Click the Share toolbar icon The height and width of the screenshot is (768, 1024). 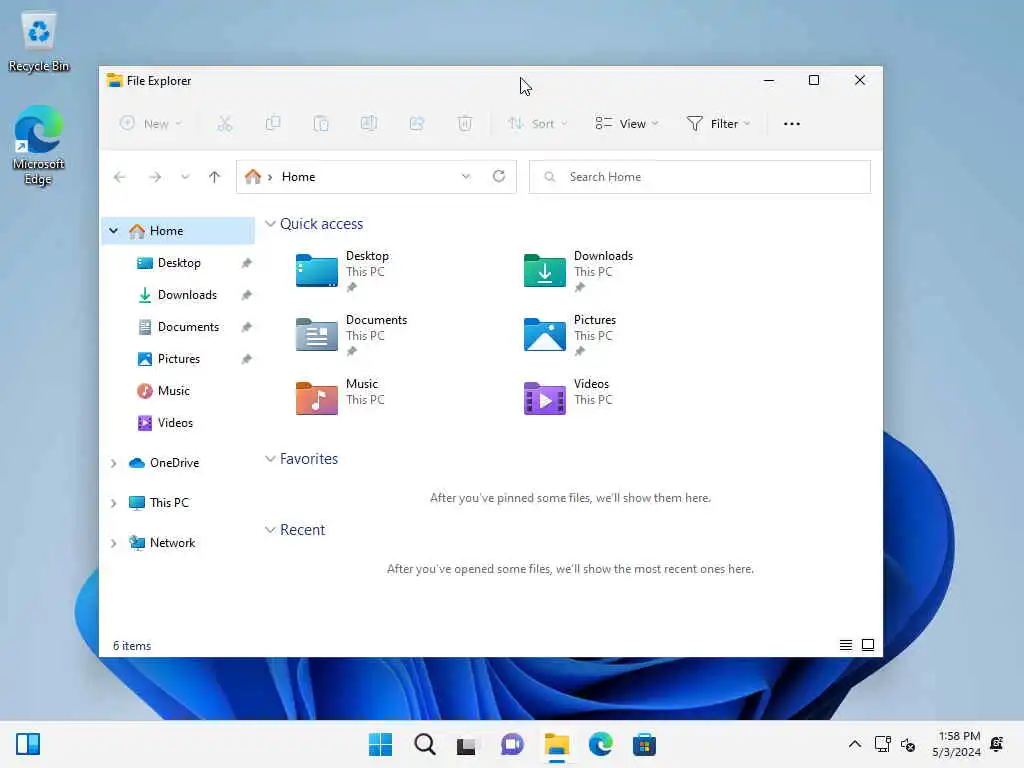417,123
